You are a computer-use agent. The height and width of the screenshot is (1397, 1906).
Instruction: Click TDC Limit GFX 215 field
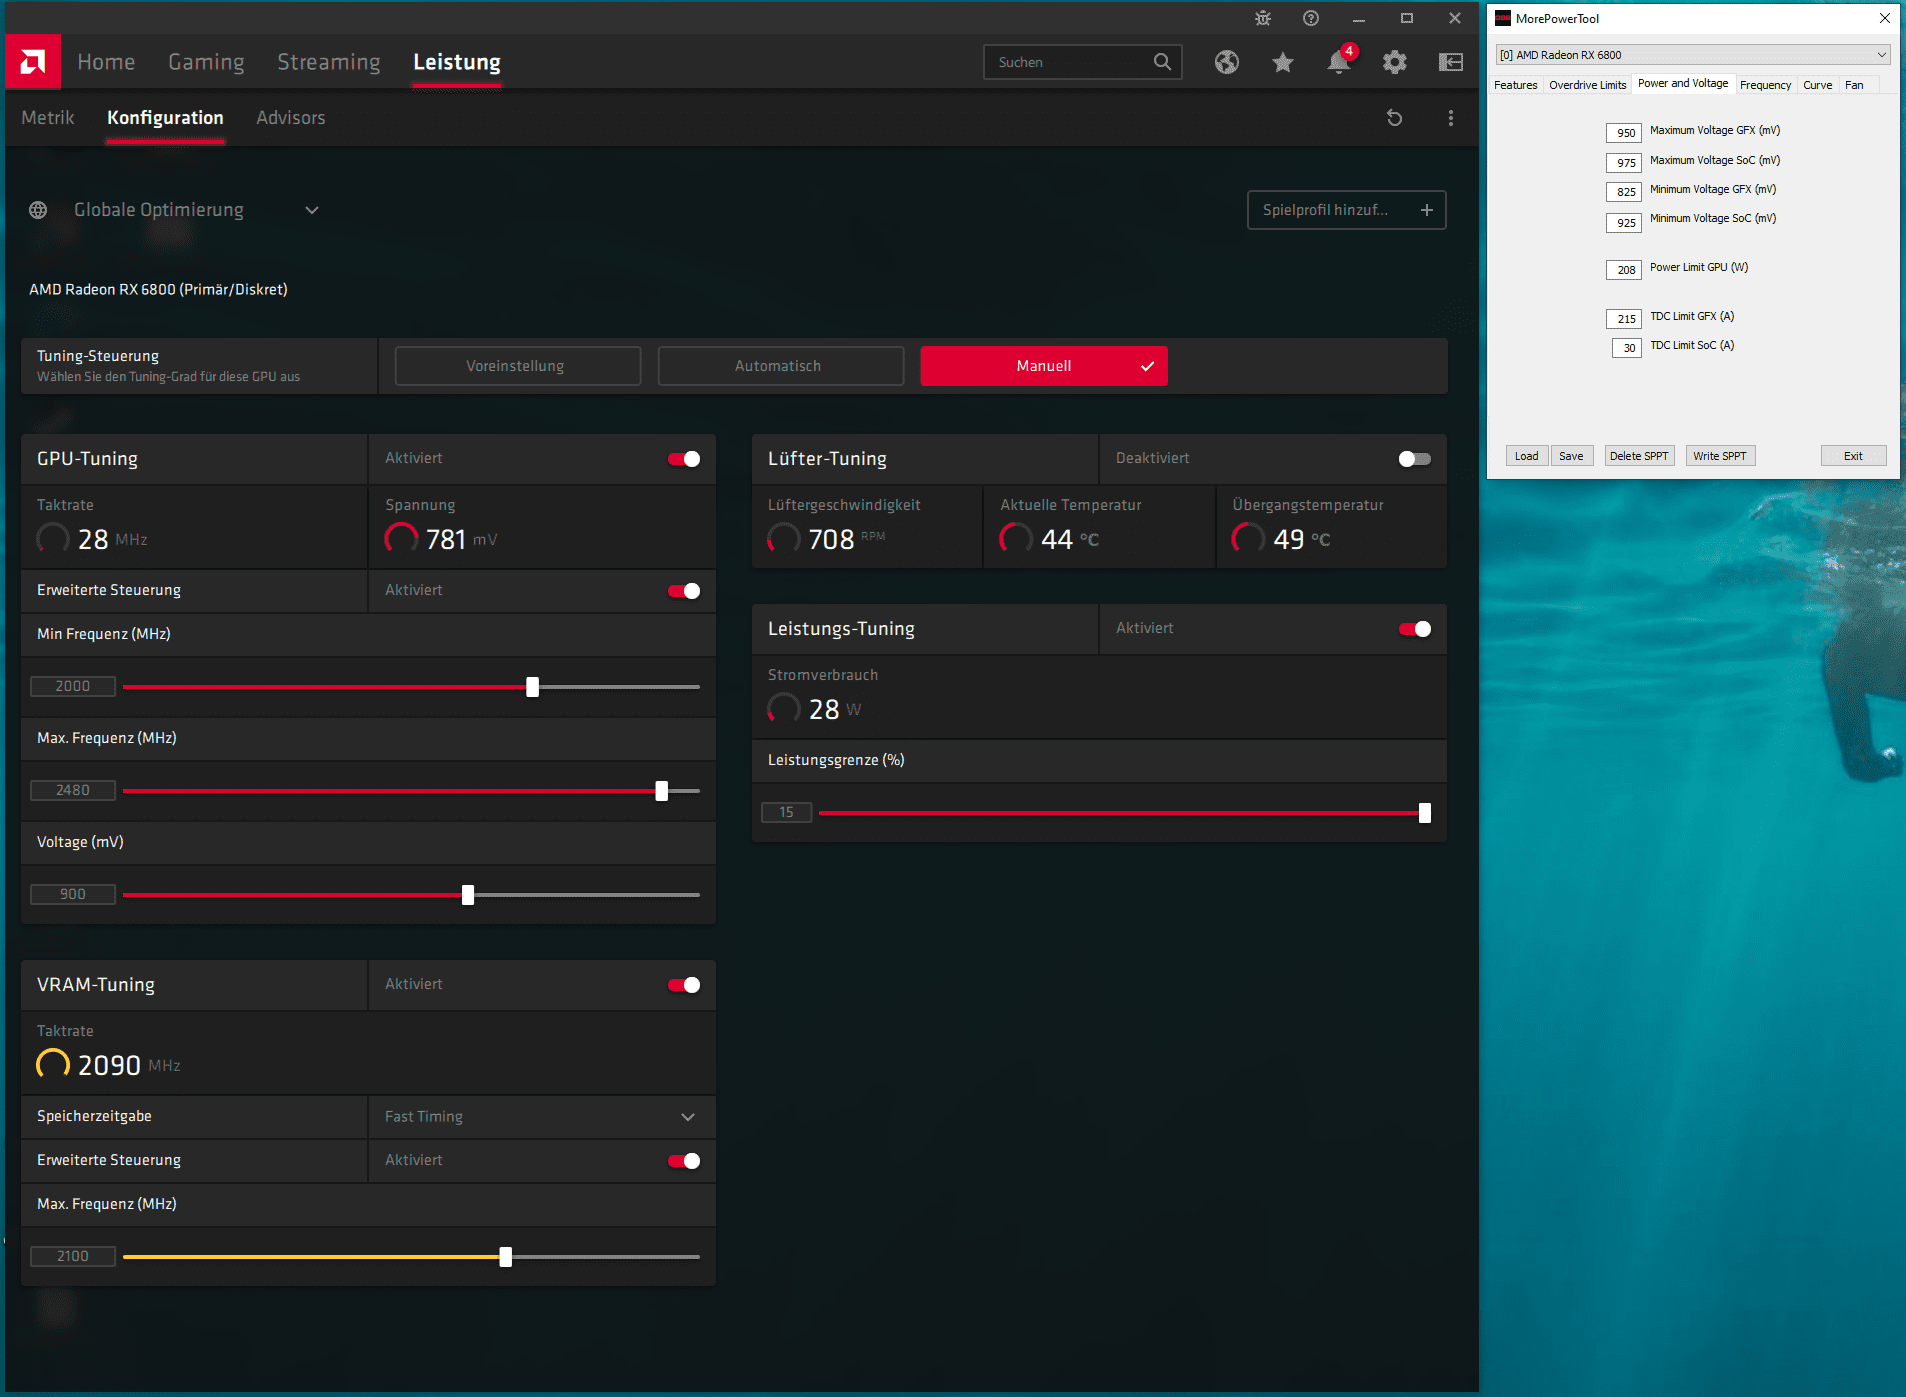(1624, 319)
